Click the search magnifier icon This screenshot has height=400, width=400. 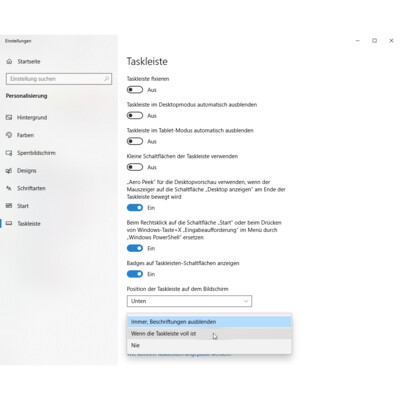click(106, 79)
